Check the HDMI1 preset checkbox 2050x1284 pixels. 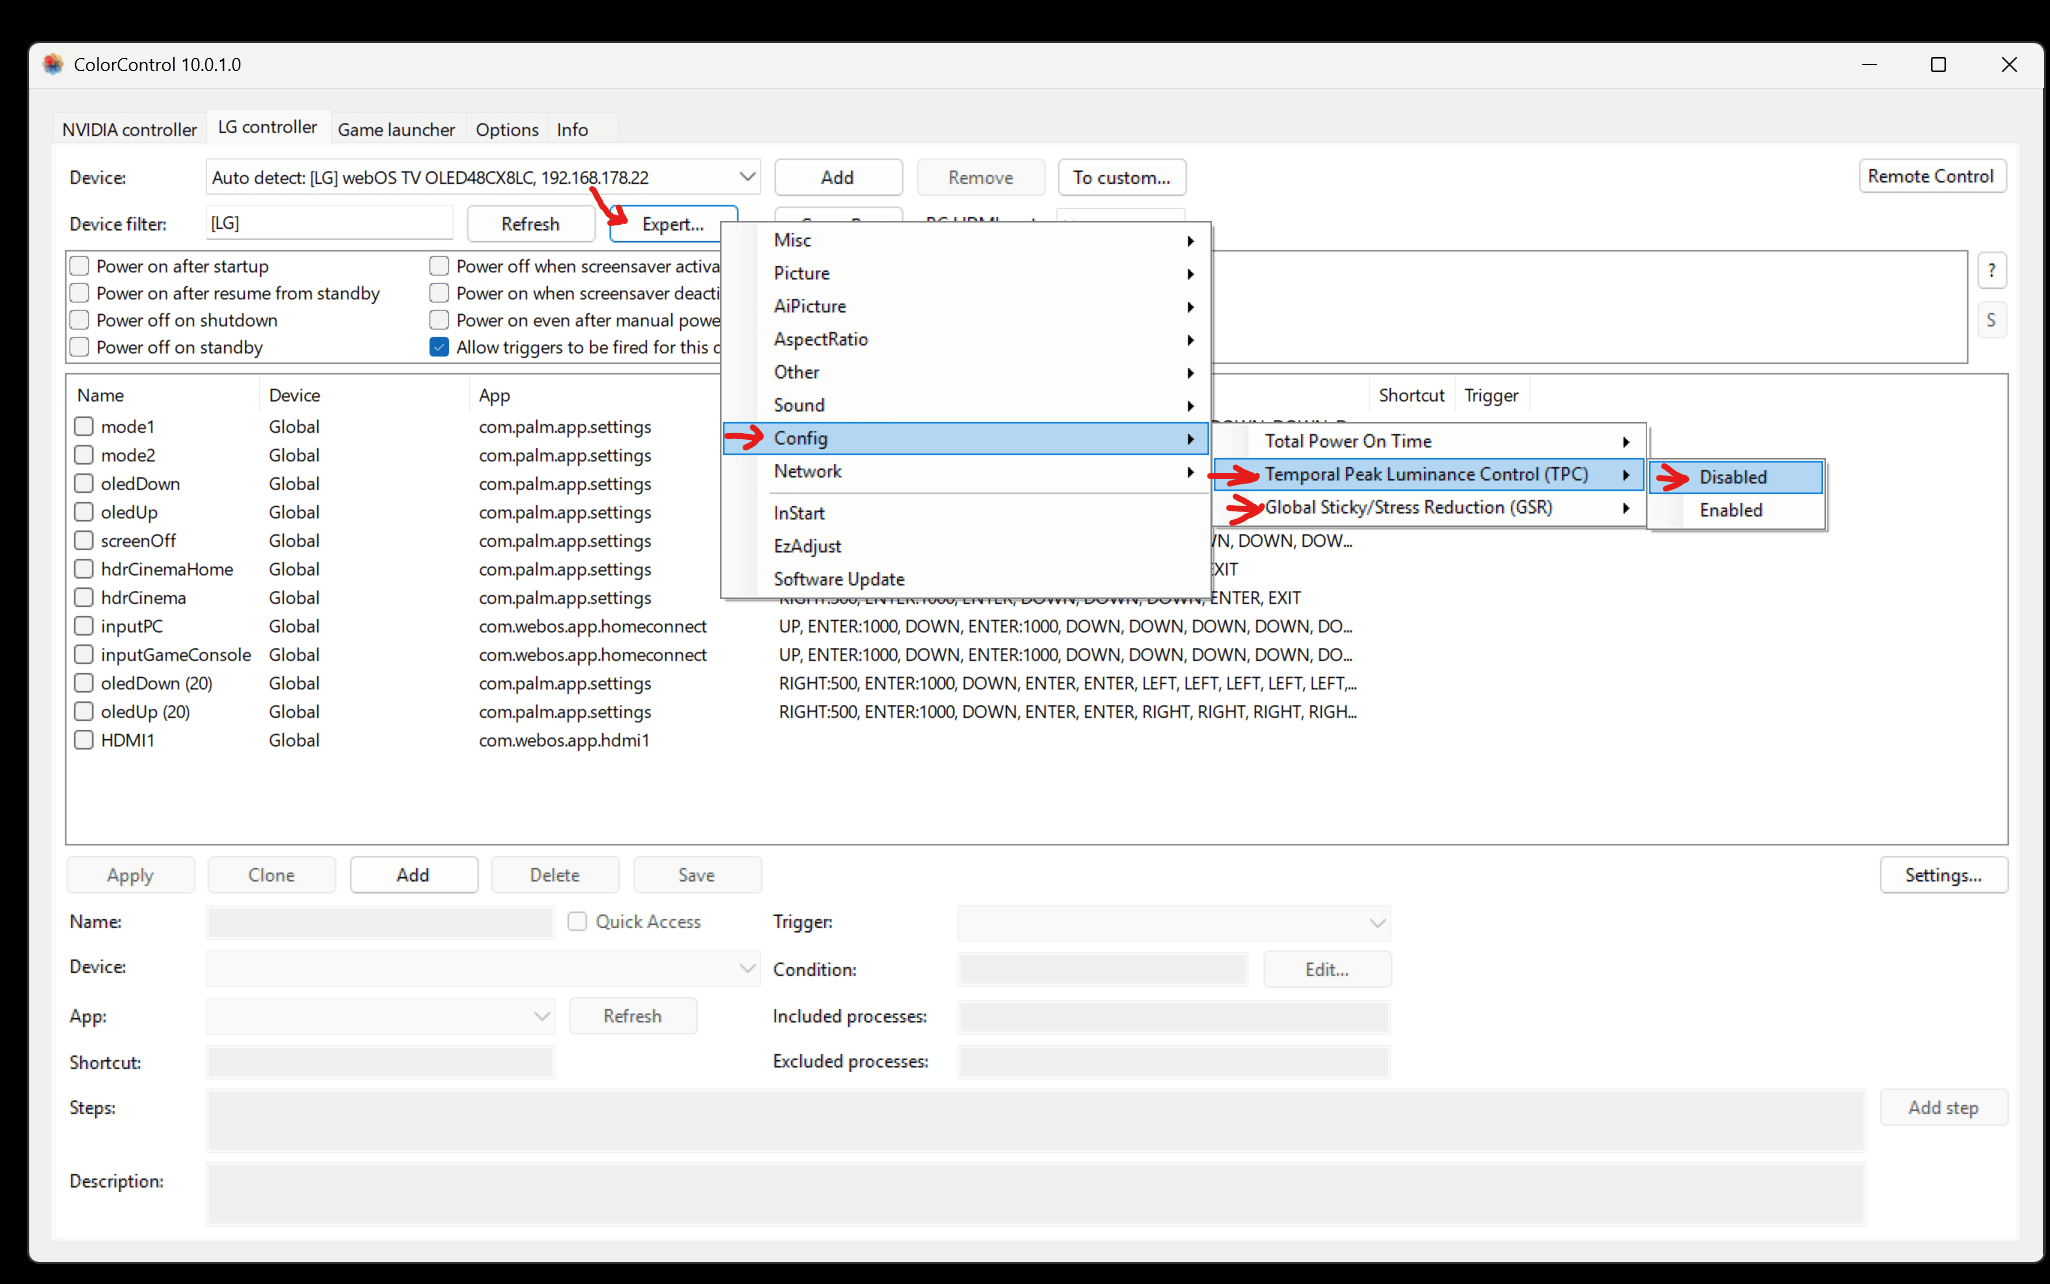84,740
